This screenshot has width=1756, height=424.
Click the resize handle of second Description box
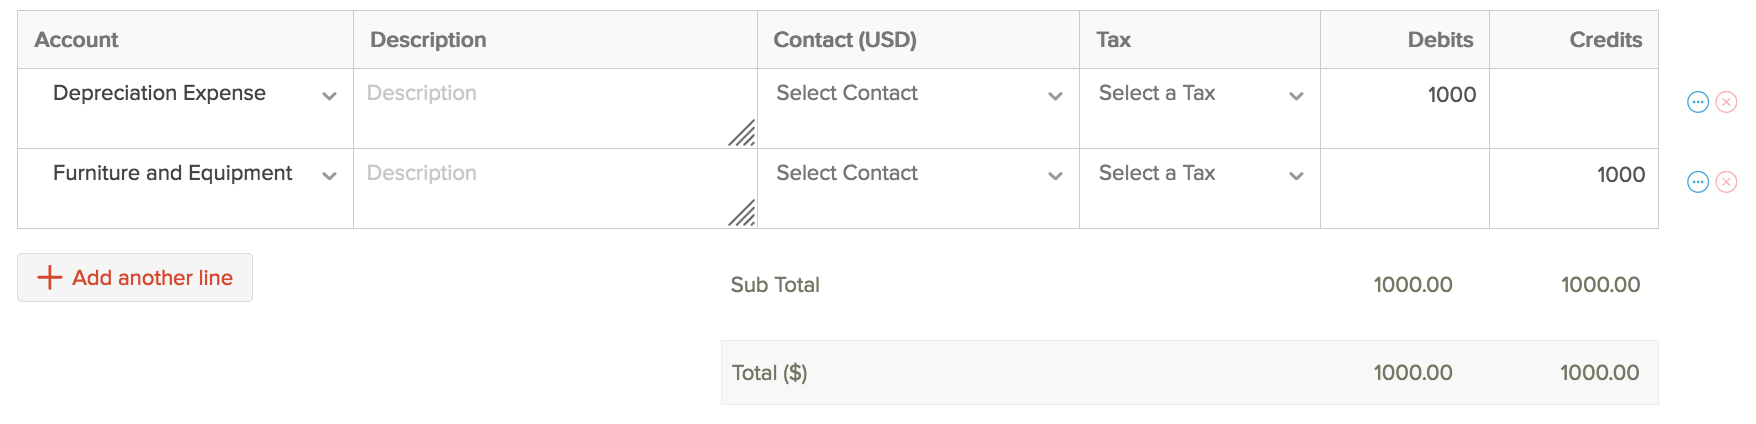(742, 213)
